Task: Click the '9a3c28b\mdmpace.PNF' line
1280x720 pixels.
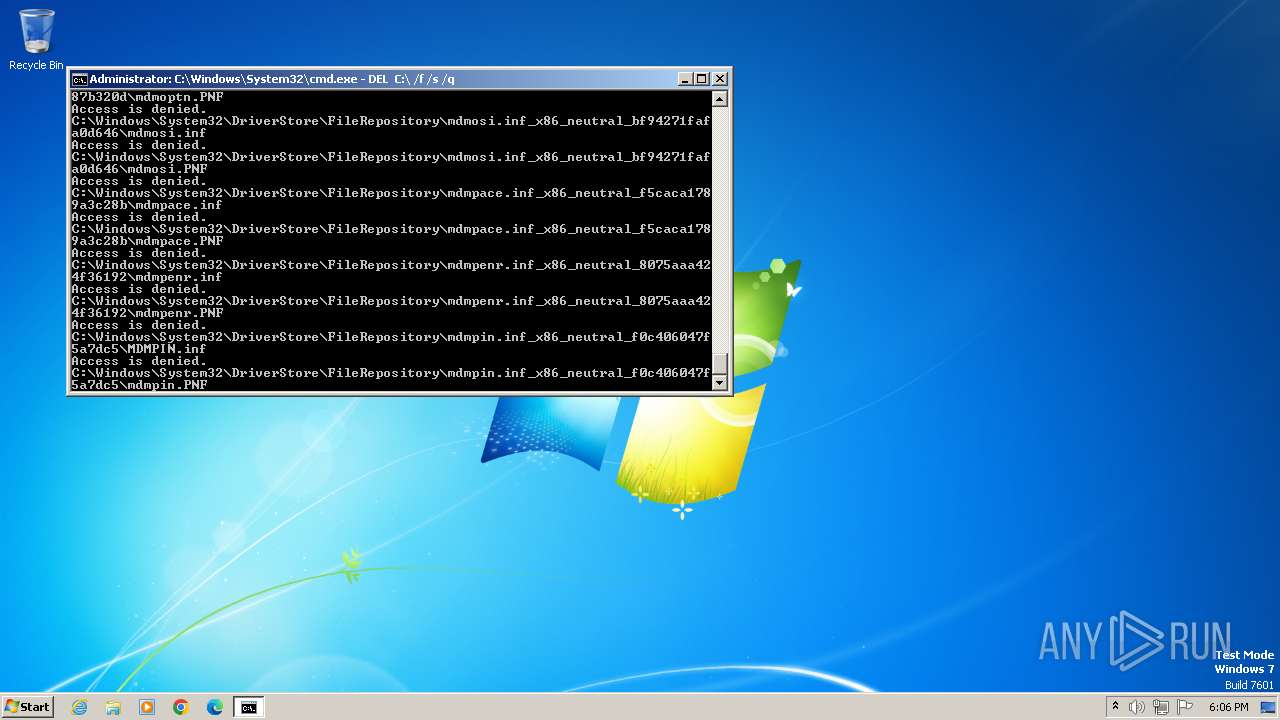Action: (147, 241)
